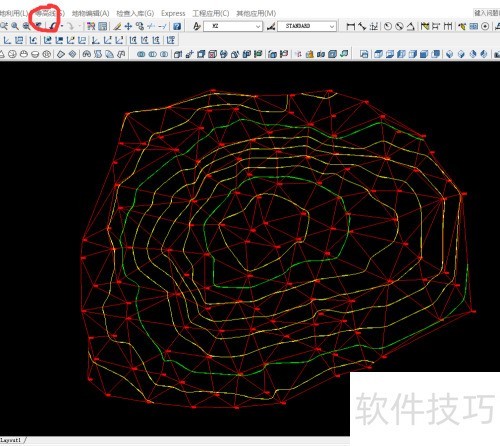
Task: Click the Pan (four-arrow cross) icon
Action: [128, 26]
